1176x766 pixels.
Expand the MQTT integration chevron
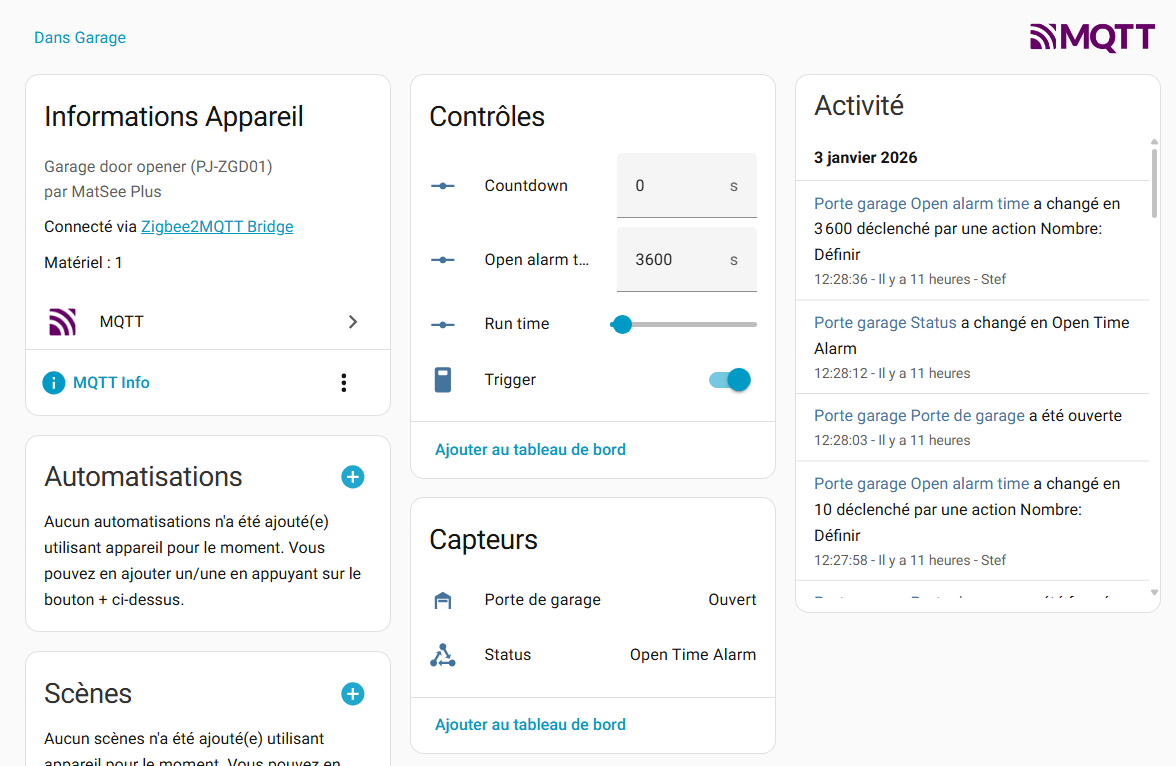(x=352, y=322)
